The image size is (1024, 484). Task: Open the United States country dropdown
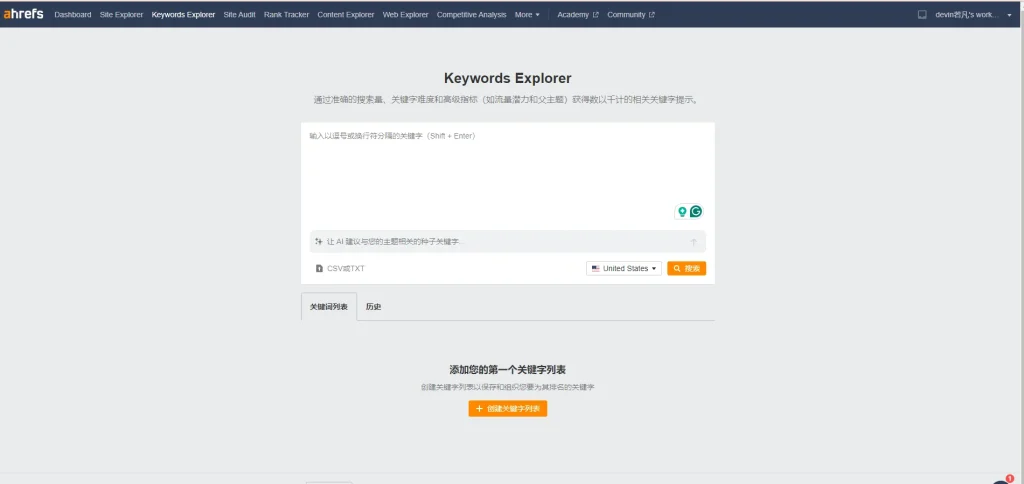click(624, 268)
